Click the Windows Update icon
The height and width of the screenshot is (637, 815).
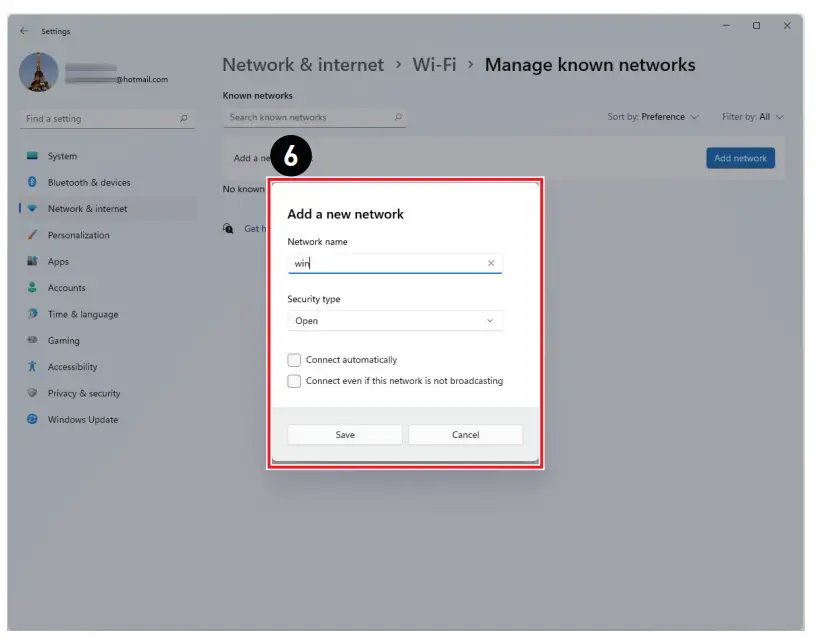(x=32, y=420)
